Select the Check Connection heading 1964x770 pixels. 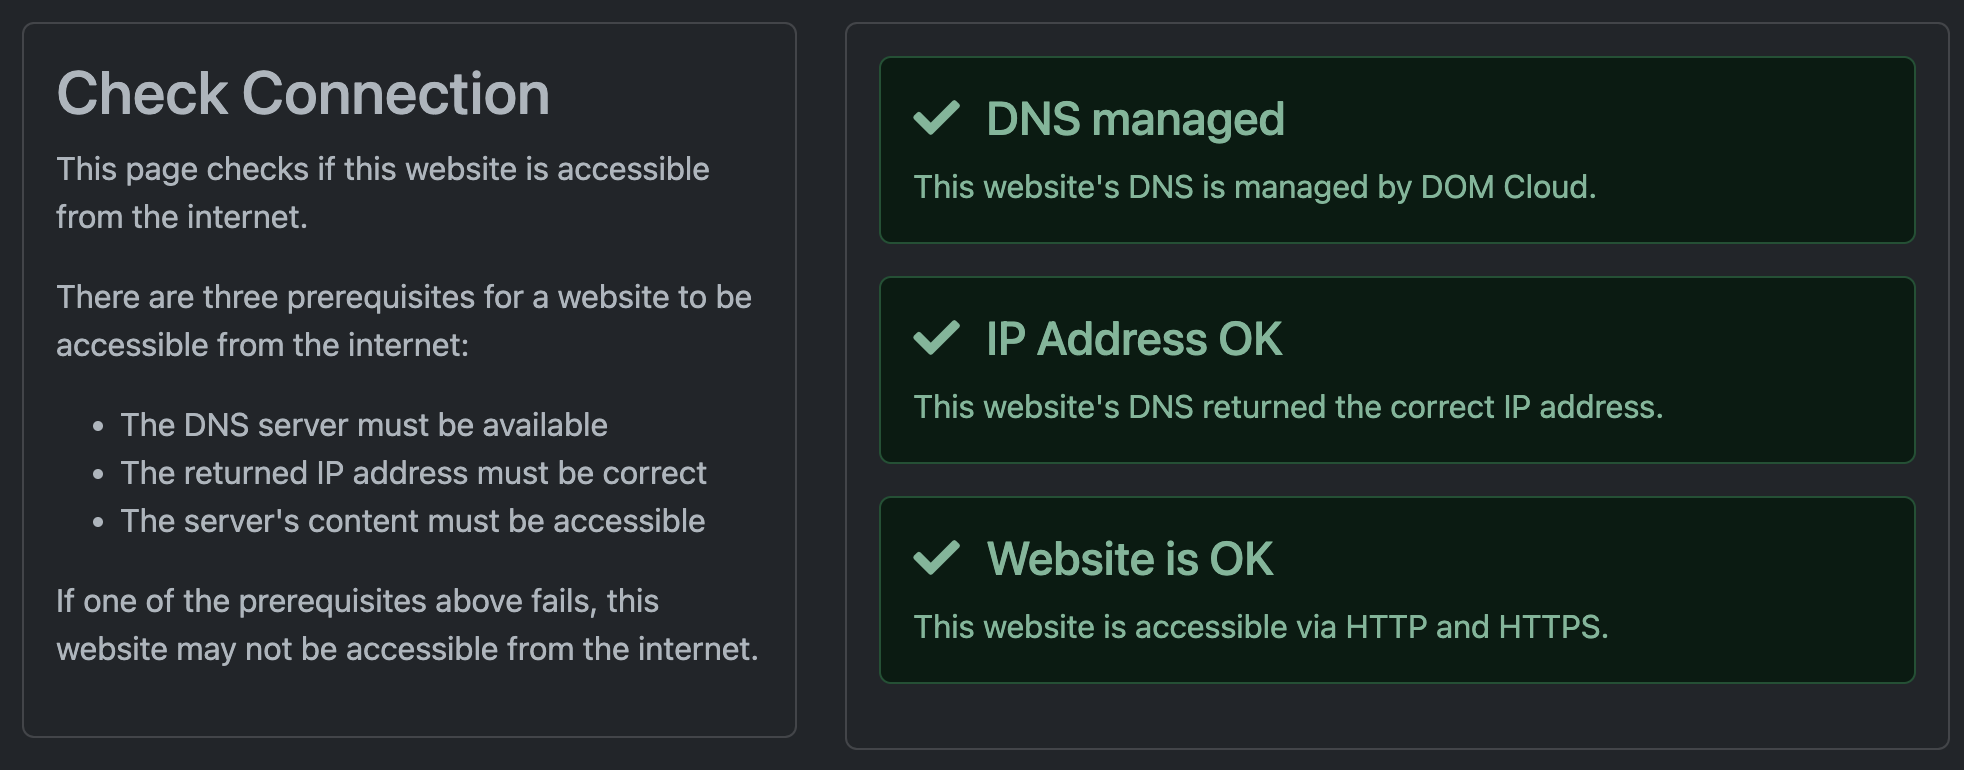coord(303,94)
